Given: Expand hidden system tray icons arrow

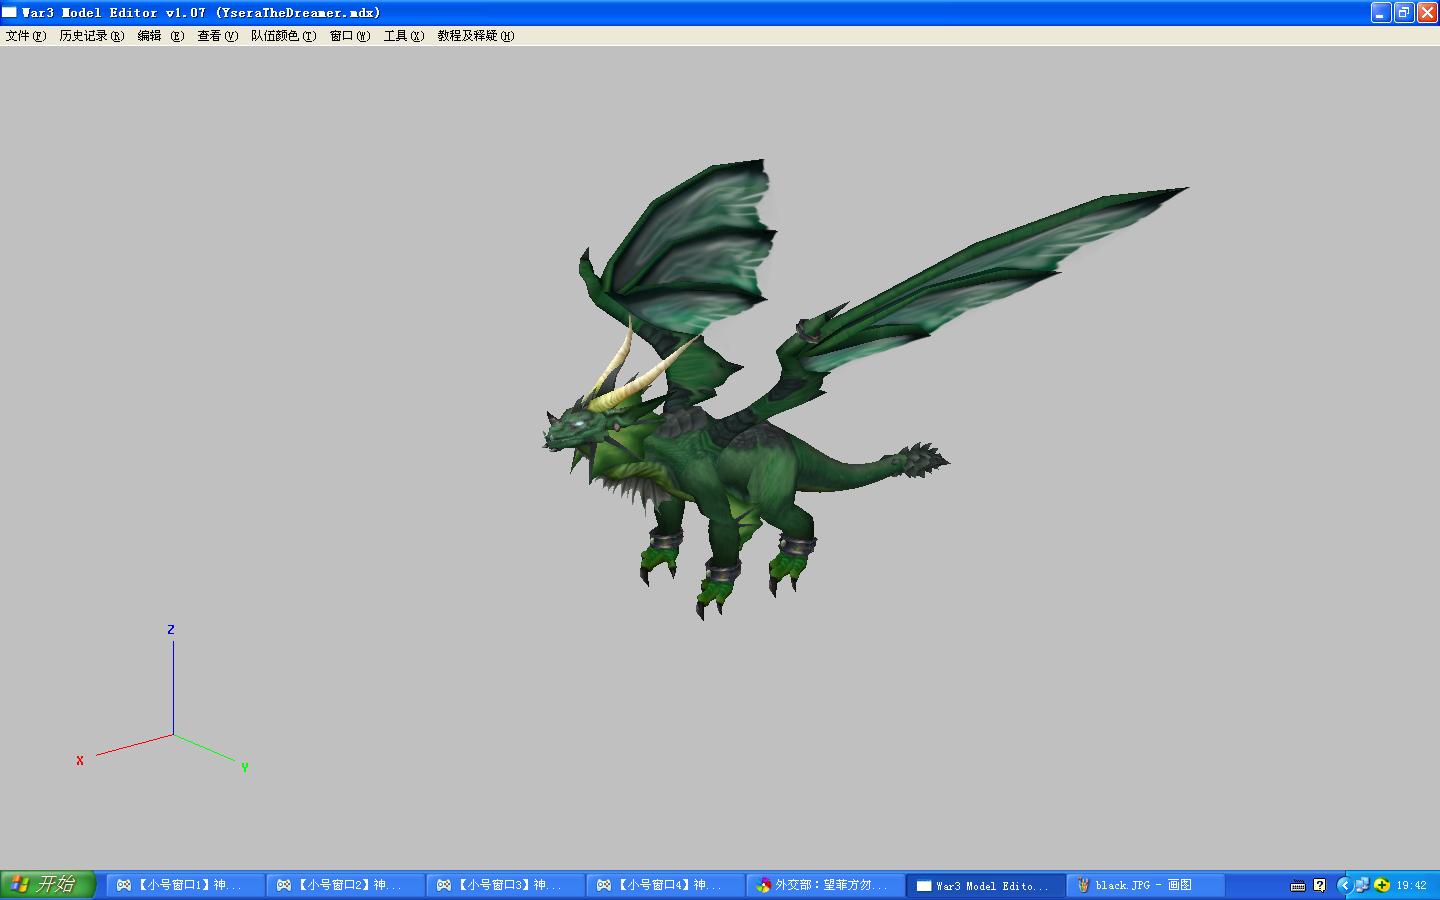Looking at the screenshot, I should [x=1344, y=885].
